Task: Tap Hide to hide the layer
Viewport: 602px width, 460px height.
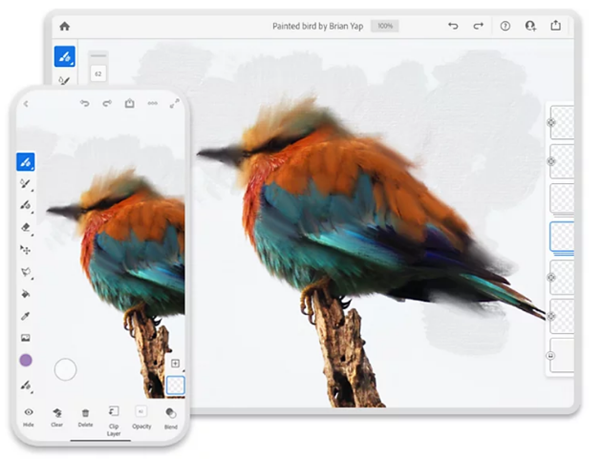Action: 28,417
